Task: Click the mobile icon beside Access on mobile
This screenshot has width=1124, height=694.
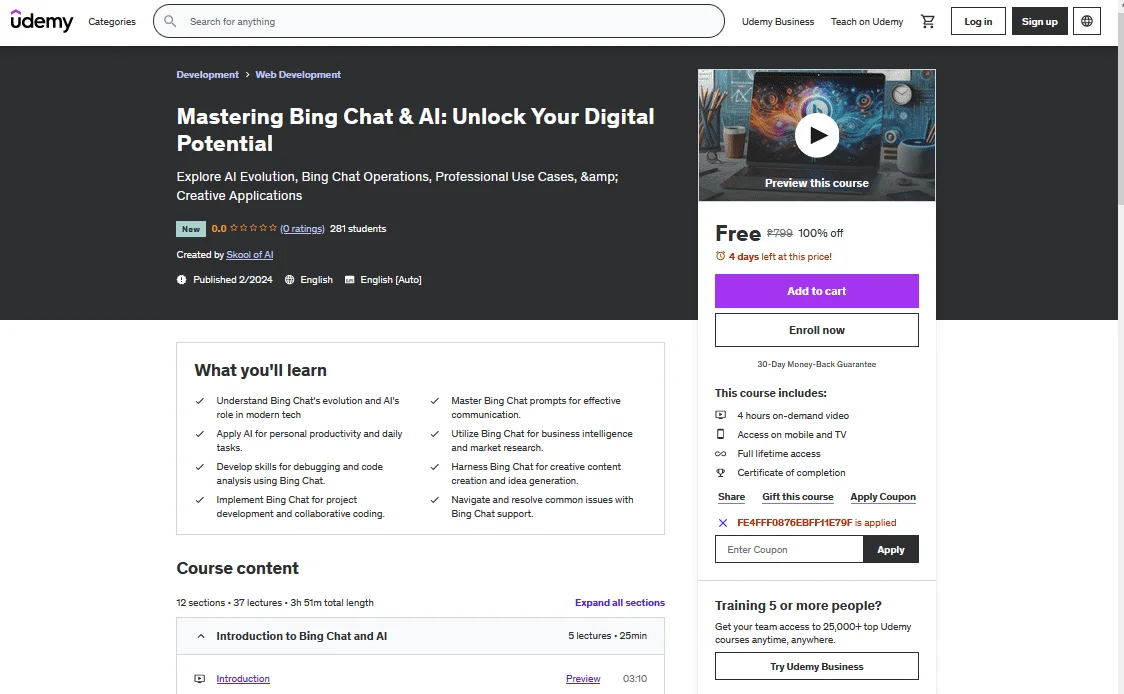Action: 720,434
